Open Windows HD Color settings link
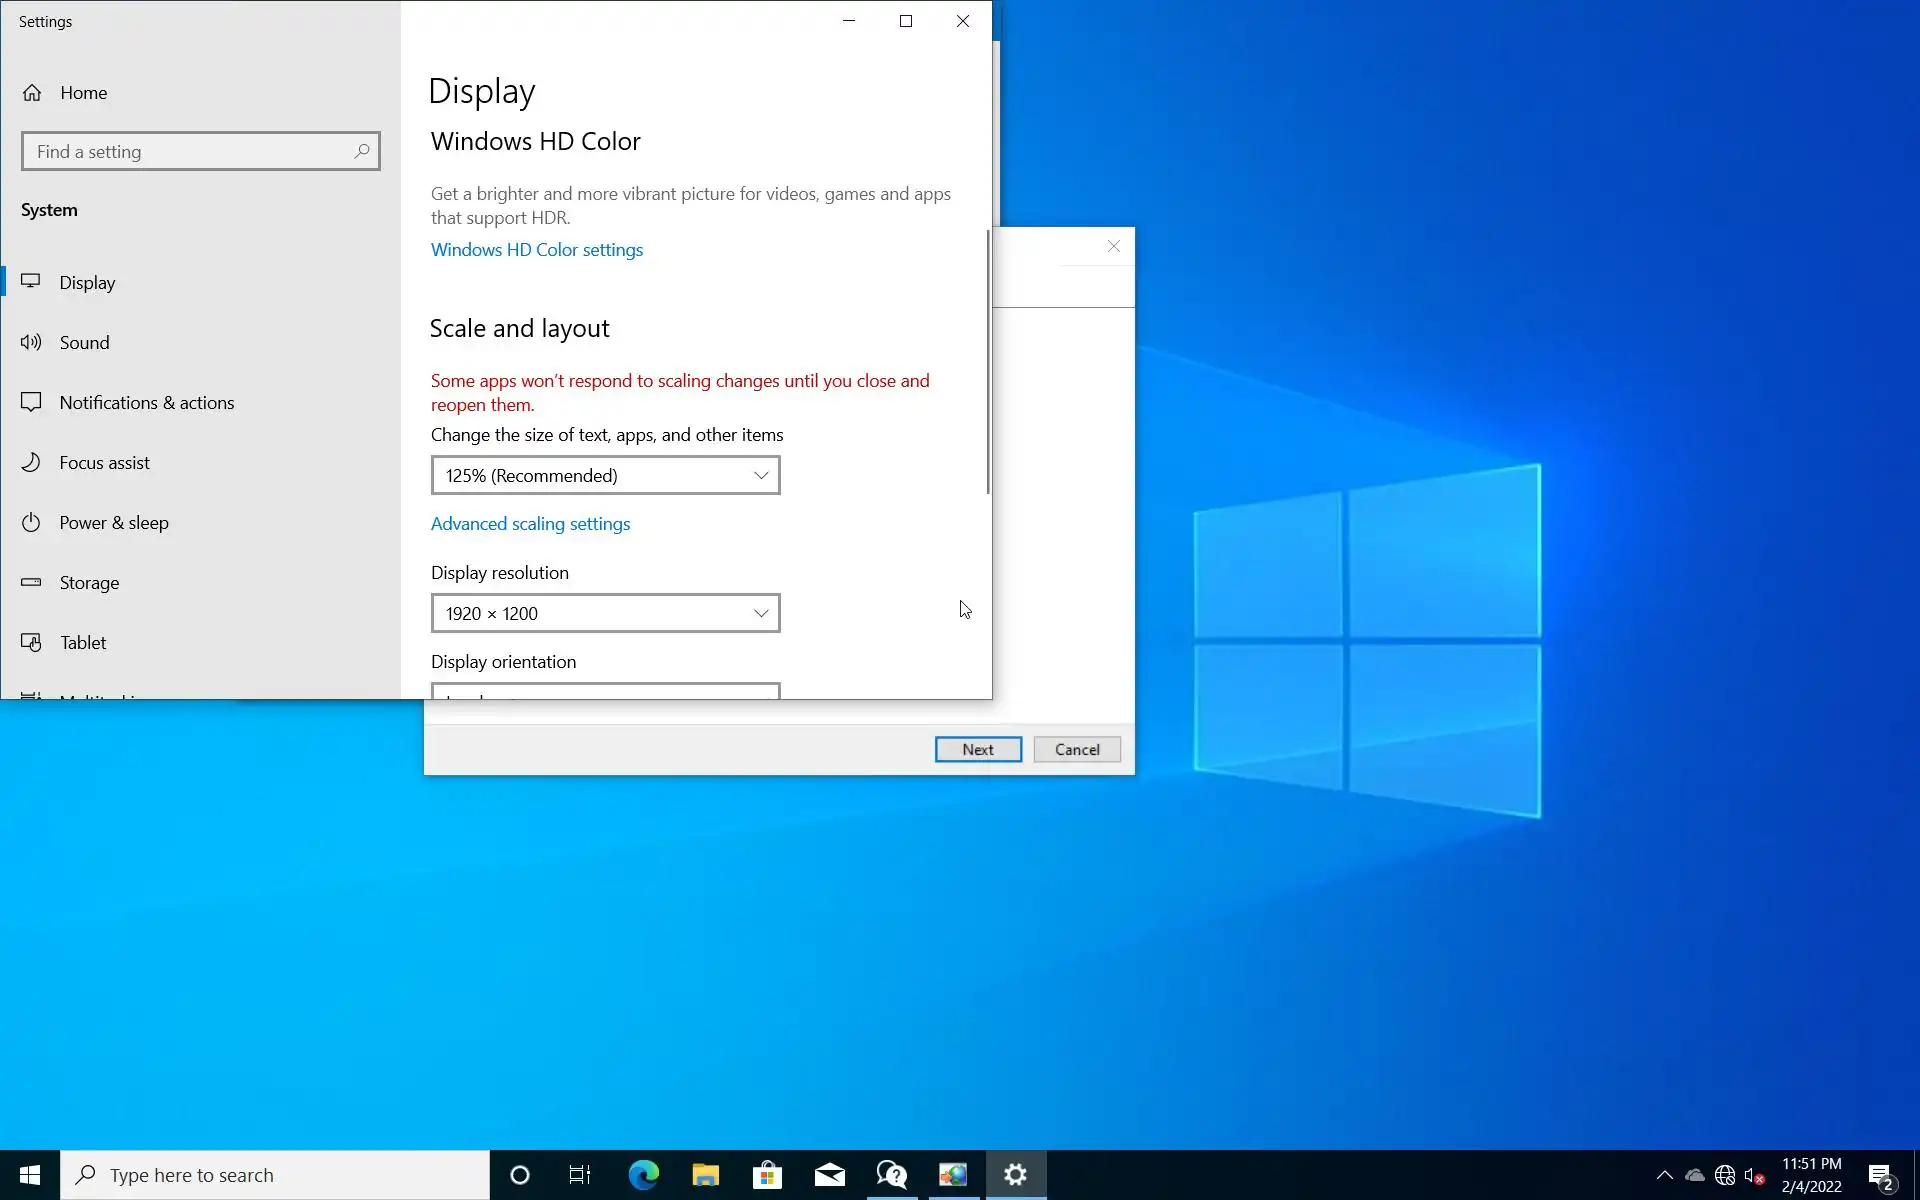The height and width of the screenshot is (1200, 1920). 536,250
